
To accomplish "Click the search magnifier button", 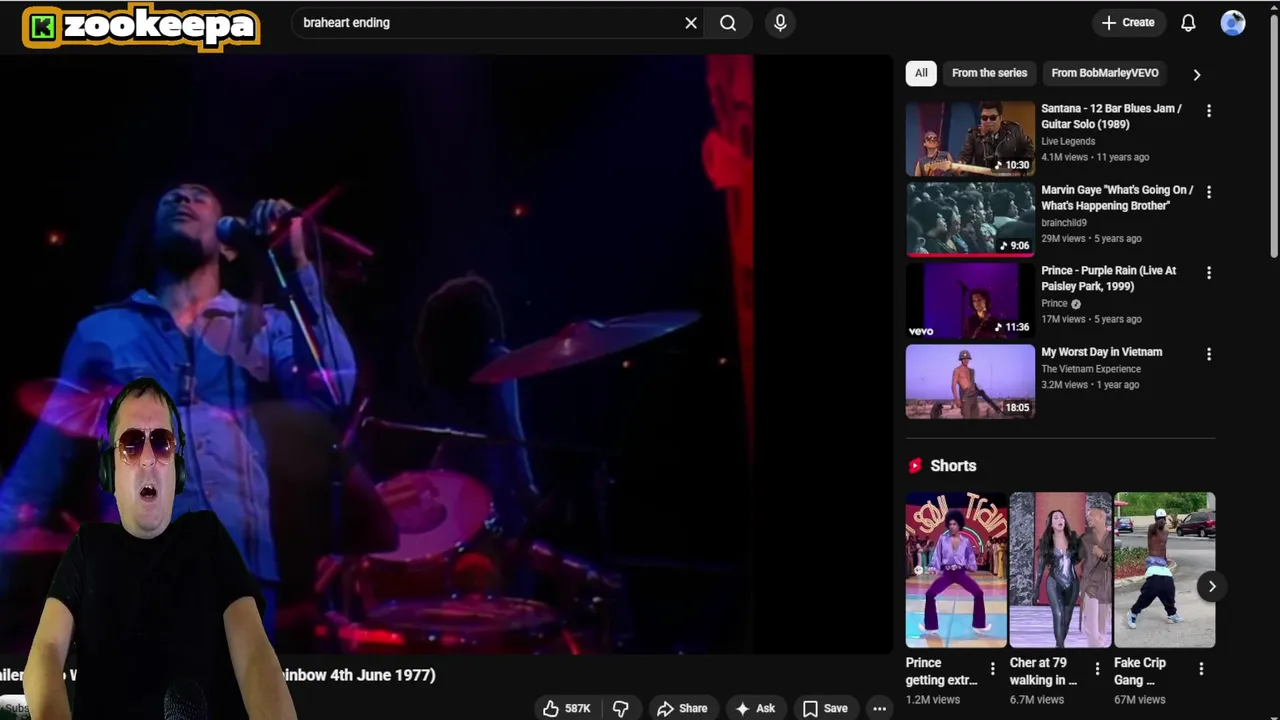I will 728,22.
